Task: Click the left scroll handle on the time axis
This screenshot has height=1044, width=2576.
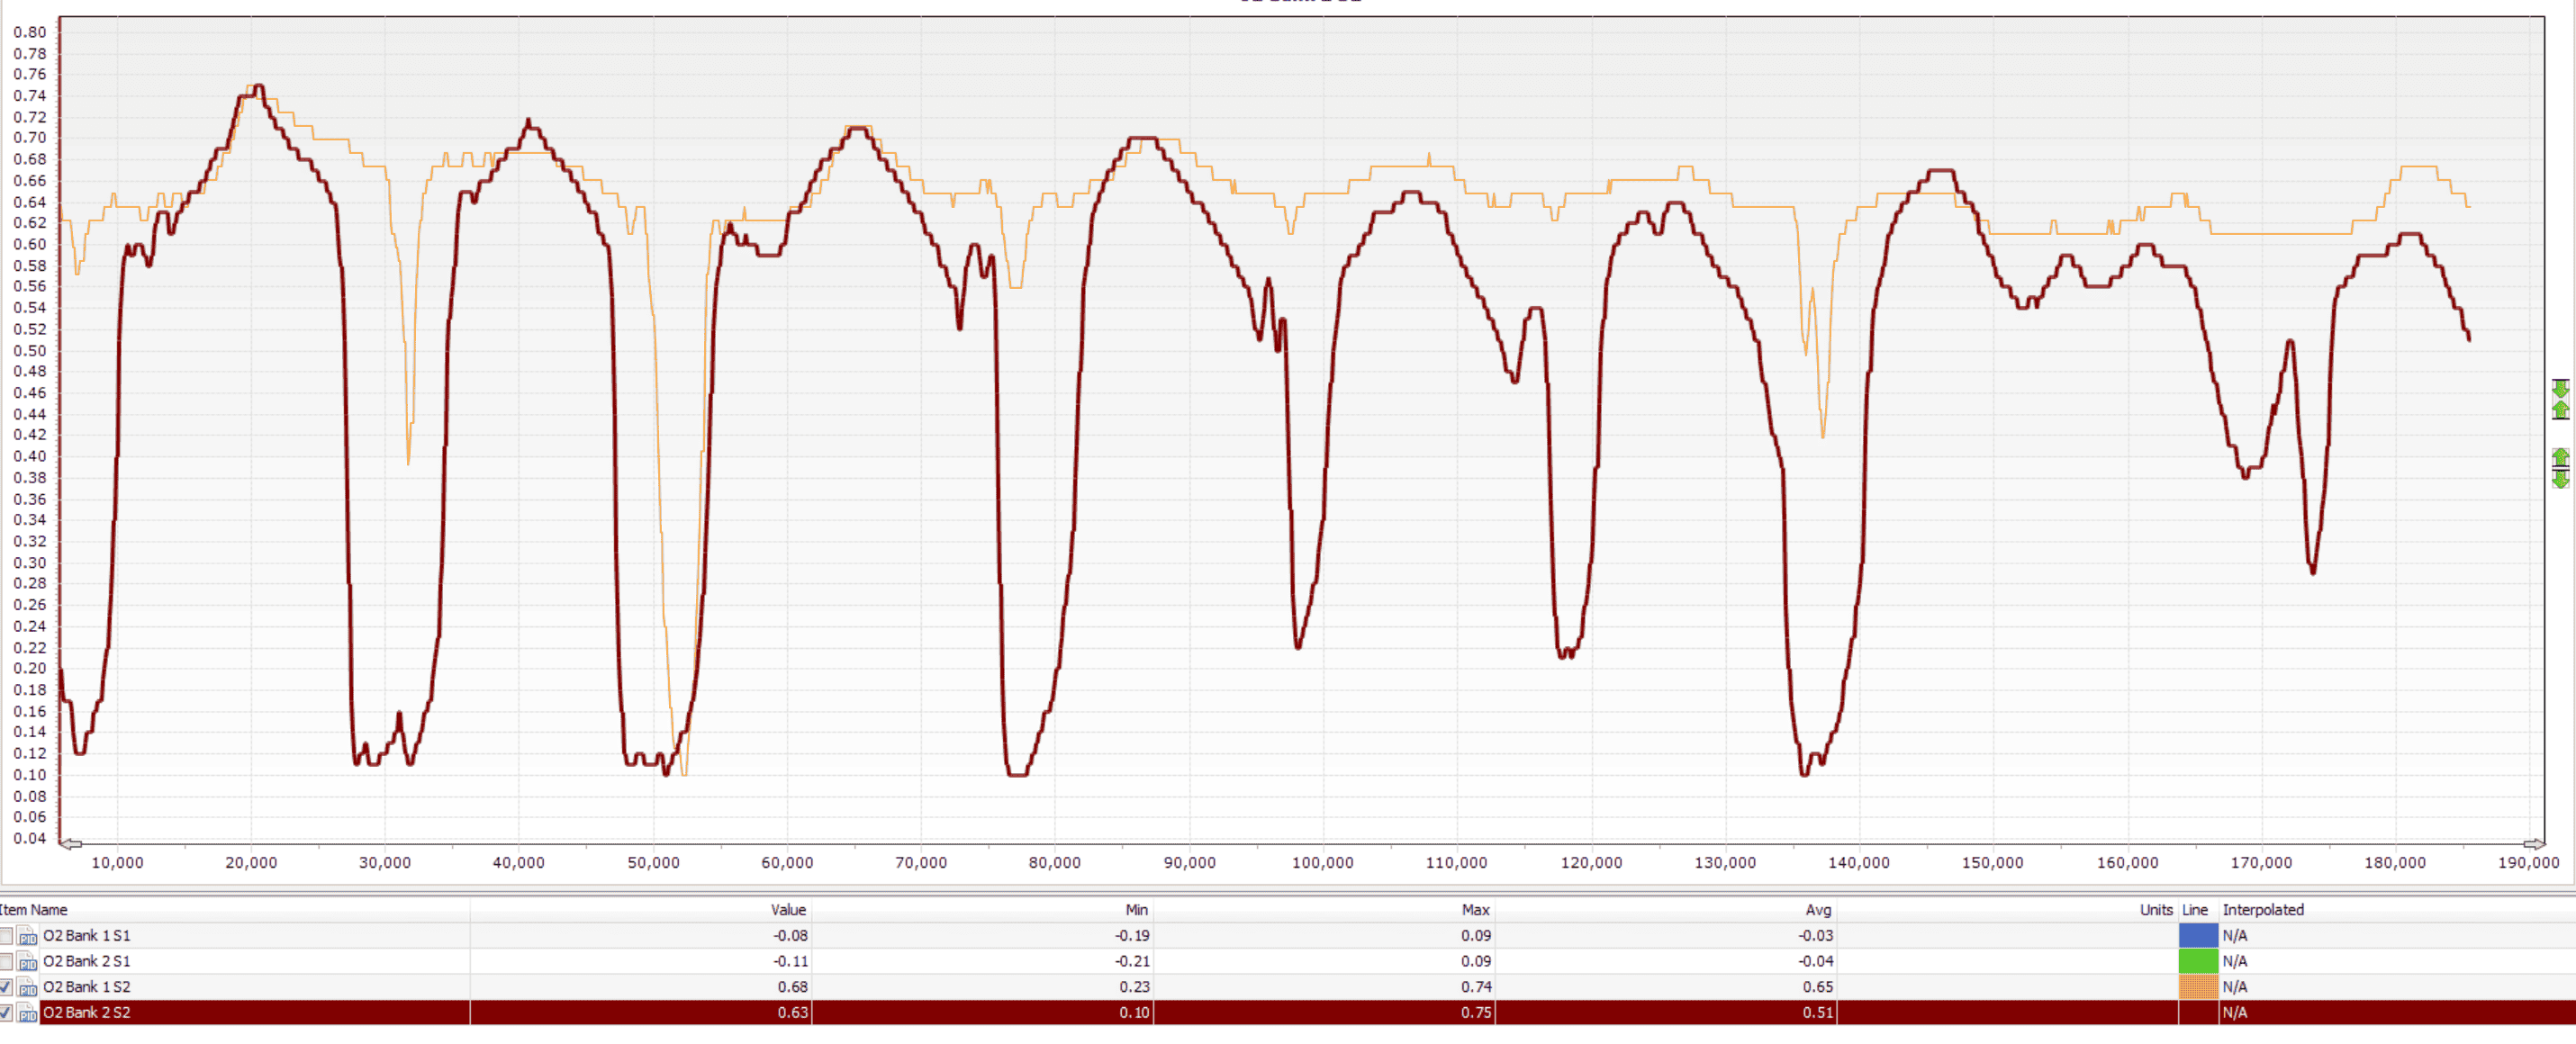Action: coord(71,844)
